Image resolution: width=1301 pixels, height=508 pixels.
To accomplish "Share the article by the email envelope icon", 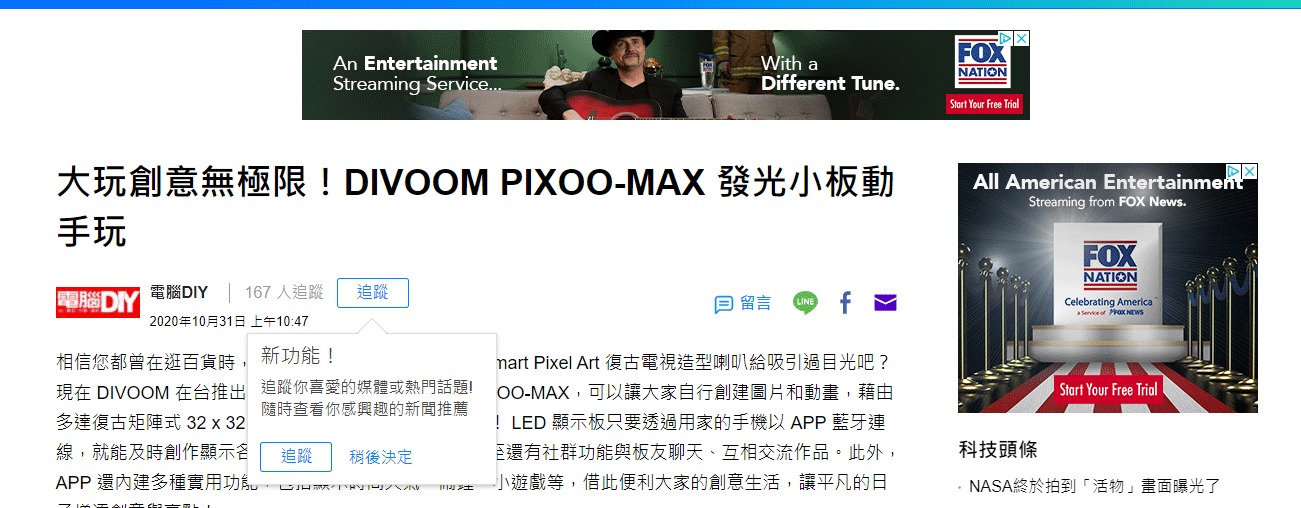I will pyautogui.click(x=885, y=303).
